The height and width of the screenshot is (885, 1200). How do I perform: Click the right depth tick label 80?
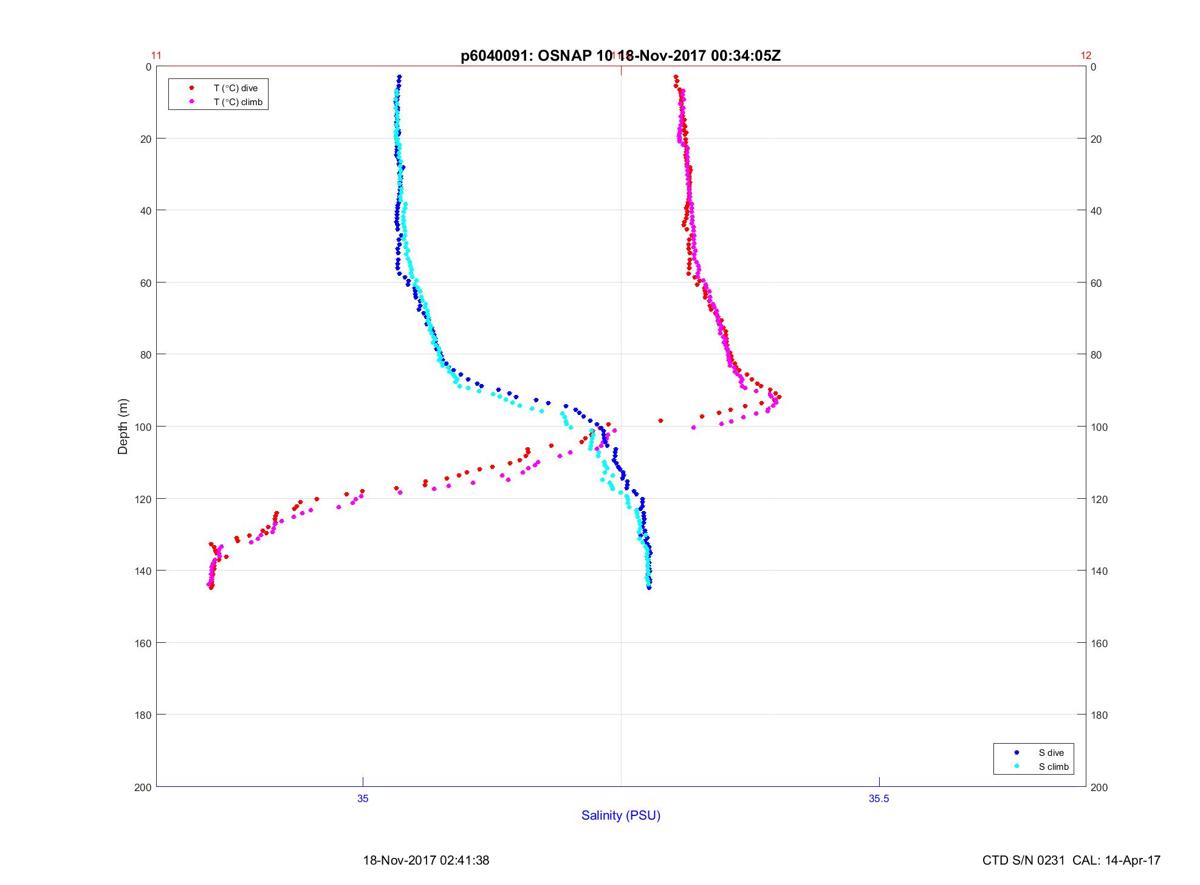tap(1098, 355)
